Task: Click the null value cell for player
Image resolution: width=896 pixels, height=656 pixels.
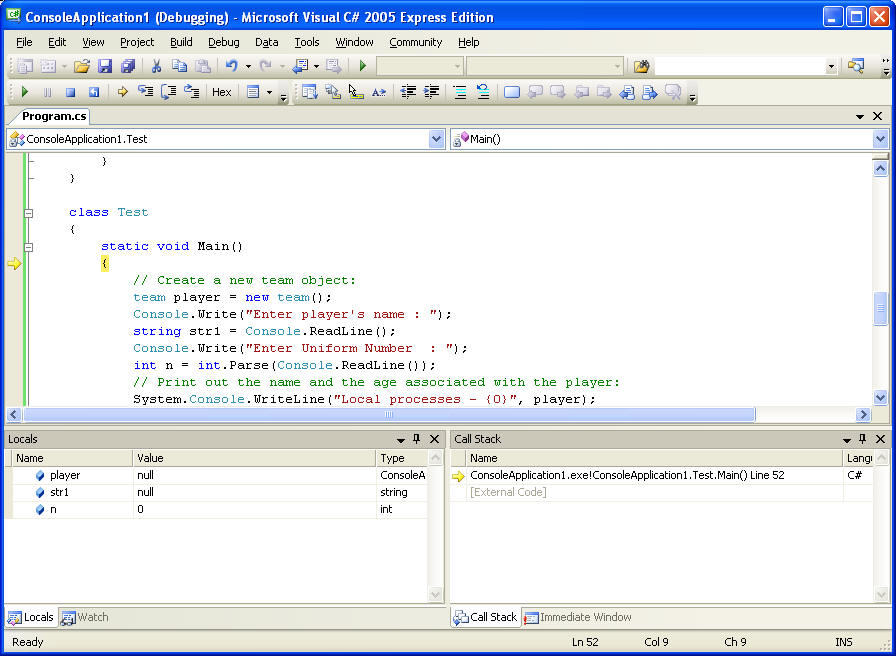Action: [146, 476]
